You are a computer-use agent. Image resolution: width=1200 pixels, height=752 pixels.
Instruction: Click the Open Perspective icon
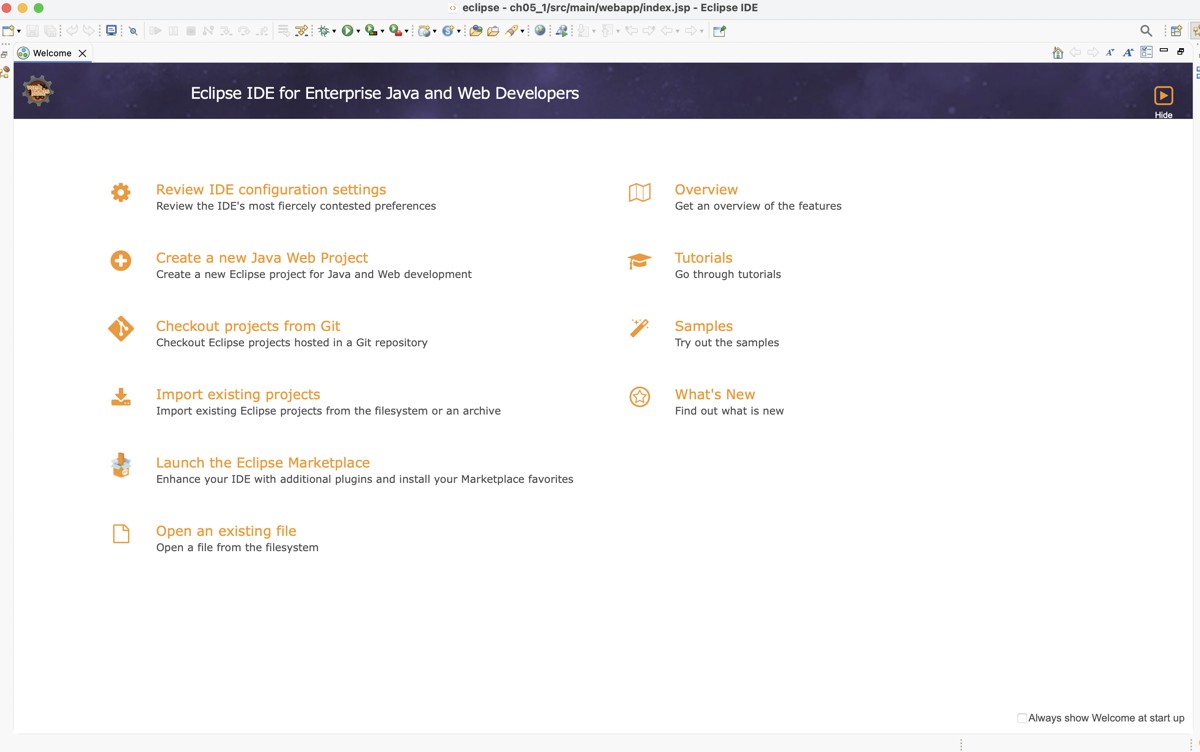1176,31
